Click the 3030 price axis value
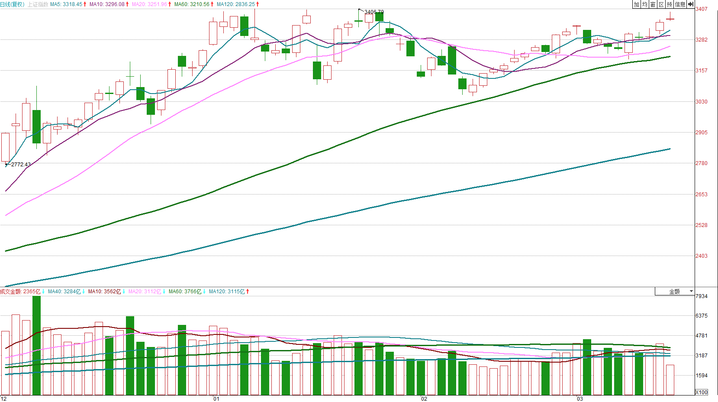Viewport: 718px width, 402px height. (702, 102)
